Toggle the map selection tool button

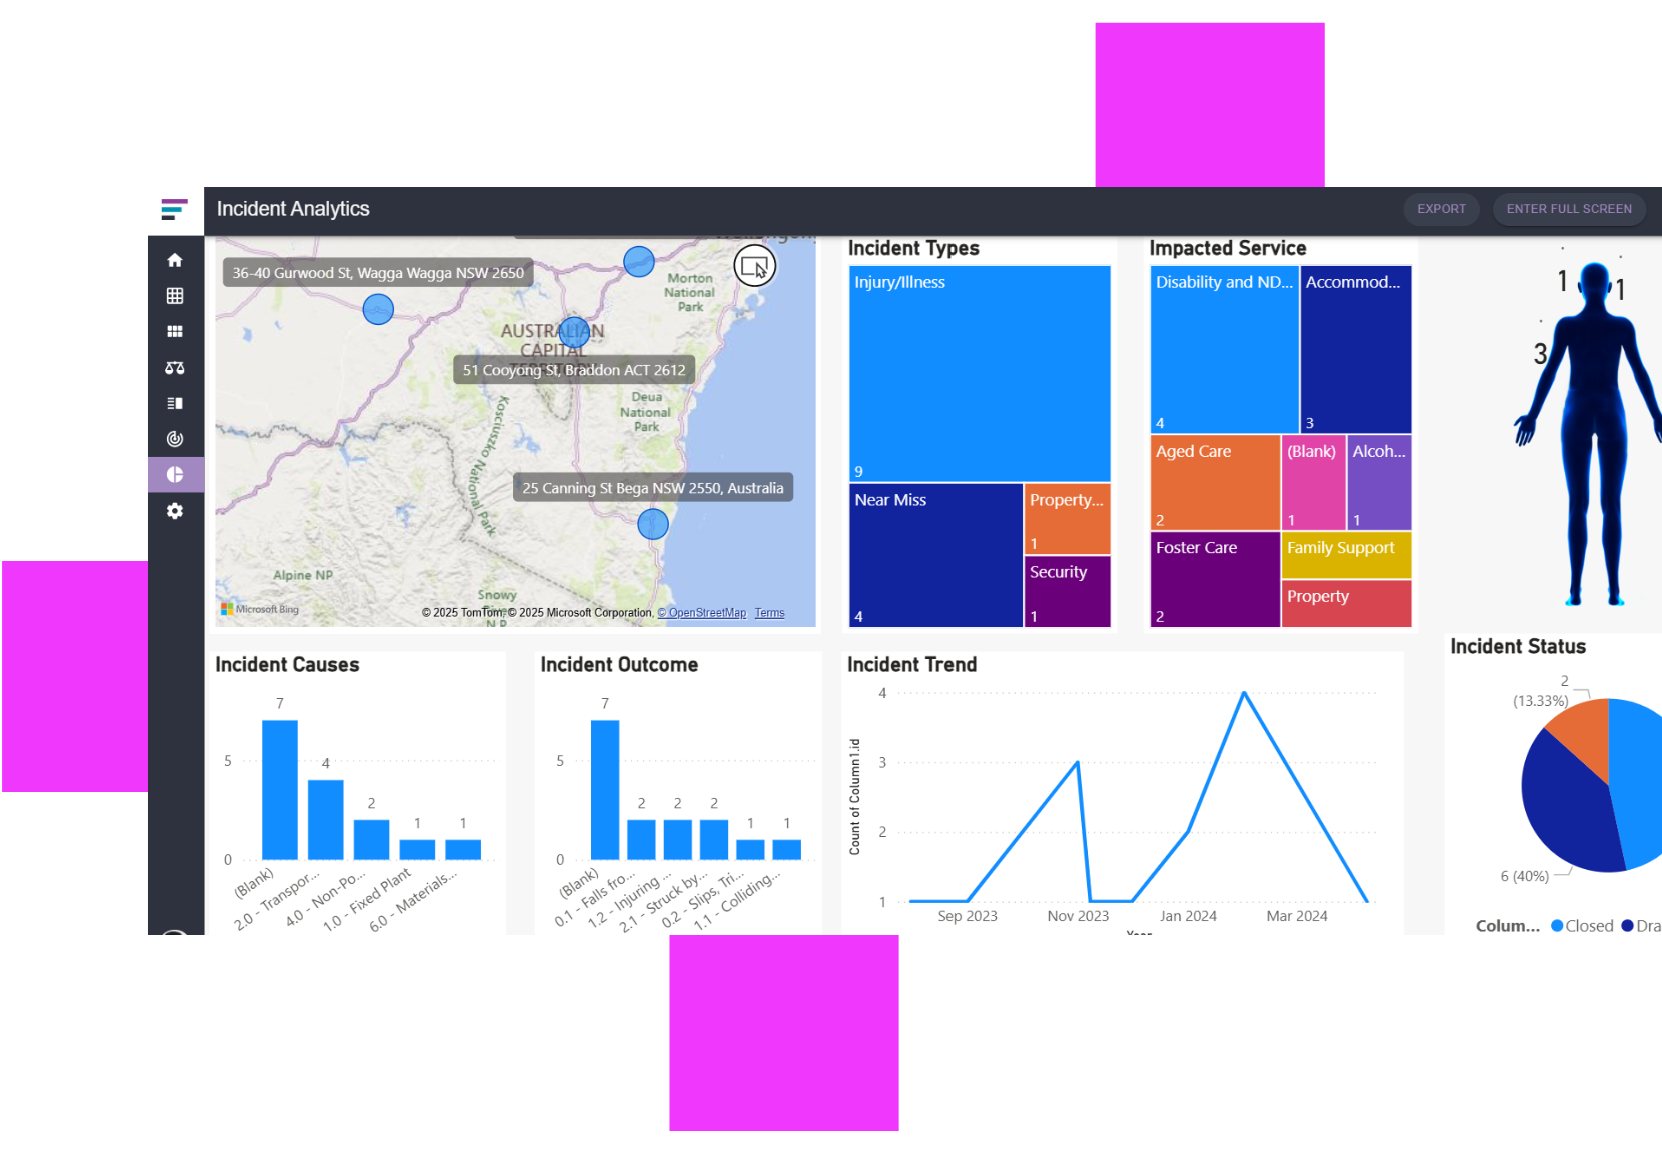755,267
